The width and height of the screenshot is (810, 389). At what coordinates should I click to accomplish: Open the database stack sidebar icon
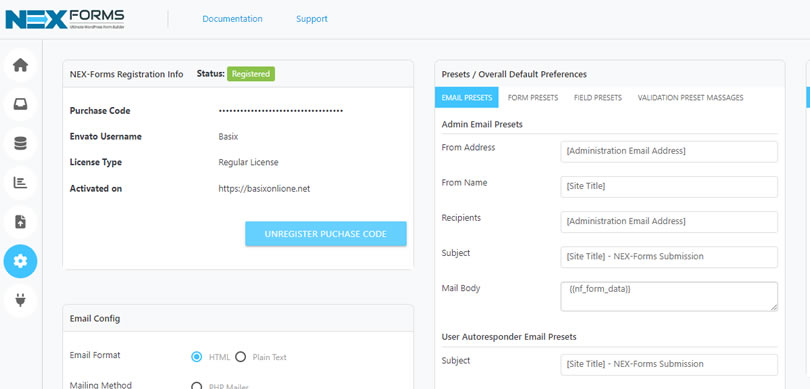[20, 144]
